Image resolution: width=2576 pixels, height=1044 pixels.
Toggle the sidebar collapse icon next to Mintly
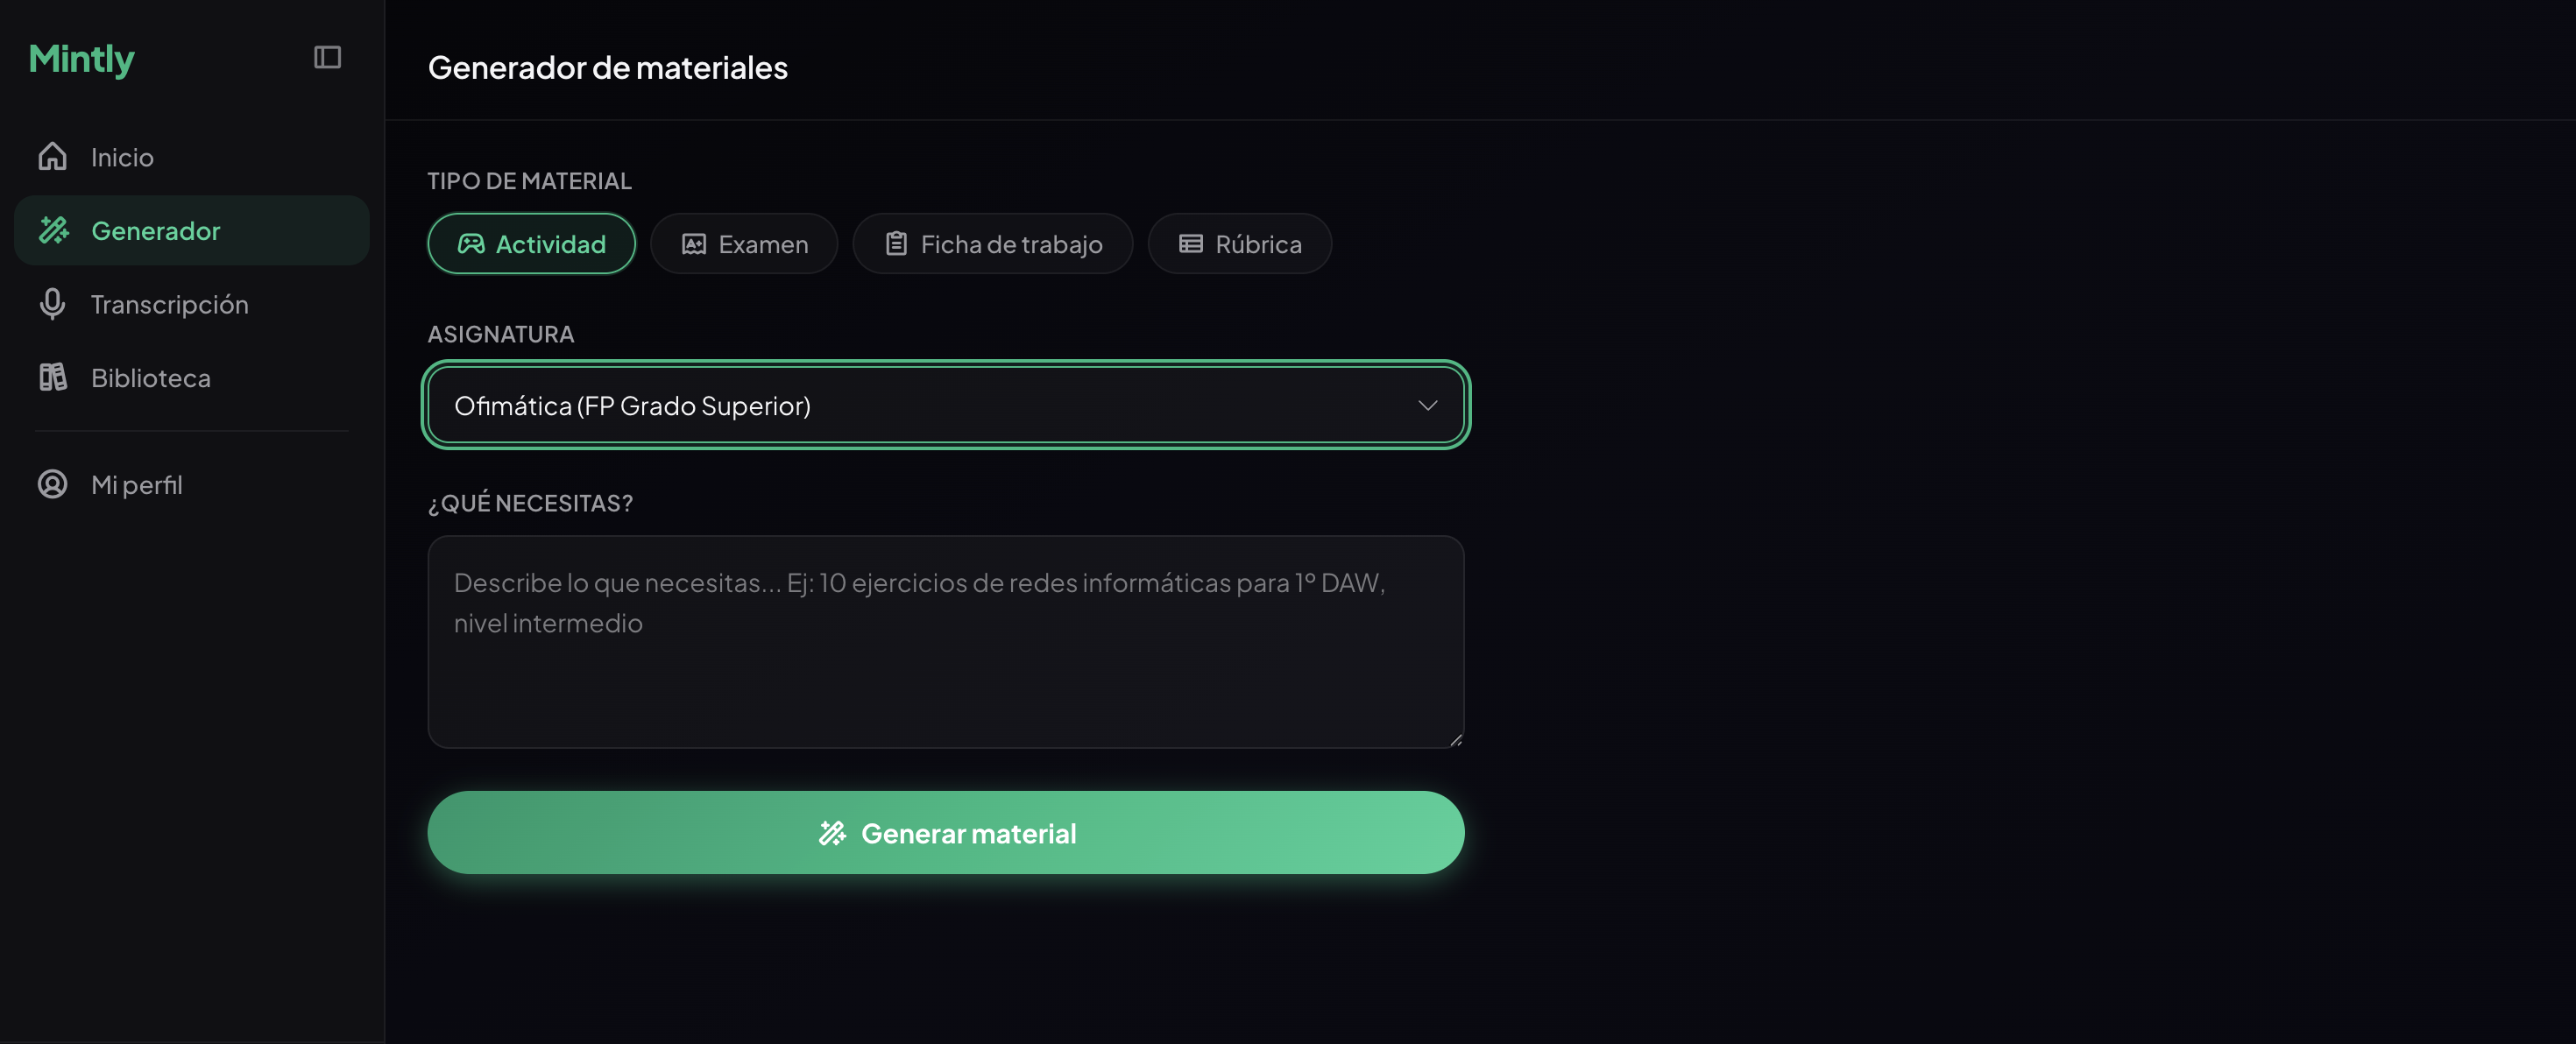coord(327,57)
